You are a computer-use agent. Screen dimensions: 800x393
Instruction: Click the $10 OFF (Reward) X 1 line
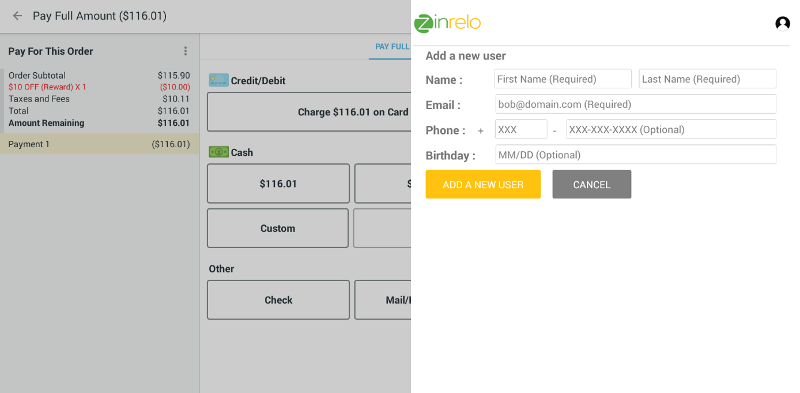(99, 87)
